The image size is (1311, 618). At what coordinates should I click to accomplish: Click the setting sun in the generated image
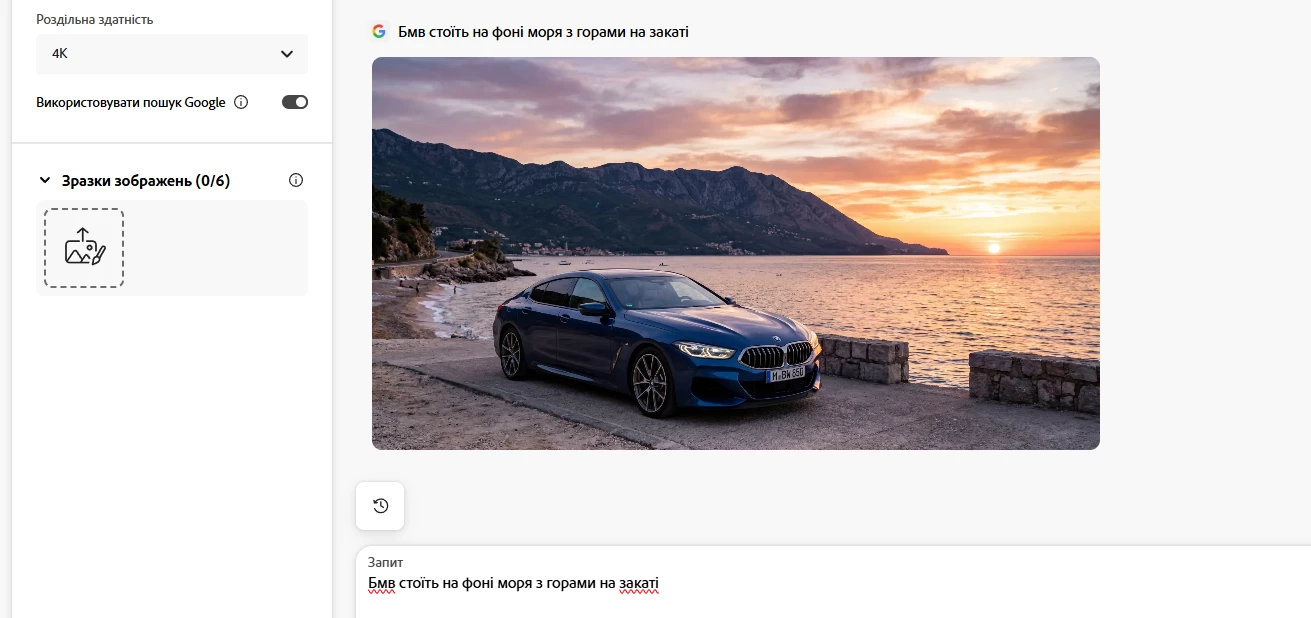pyautogui.click(x=993, y=246)
